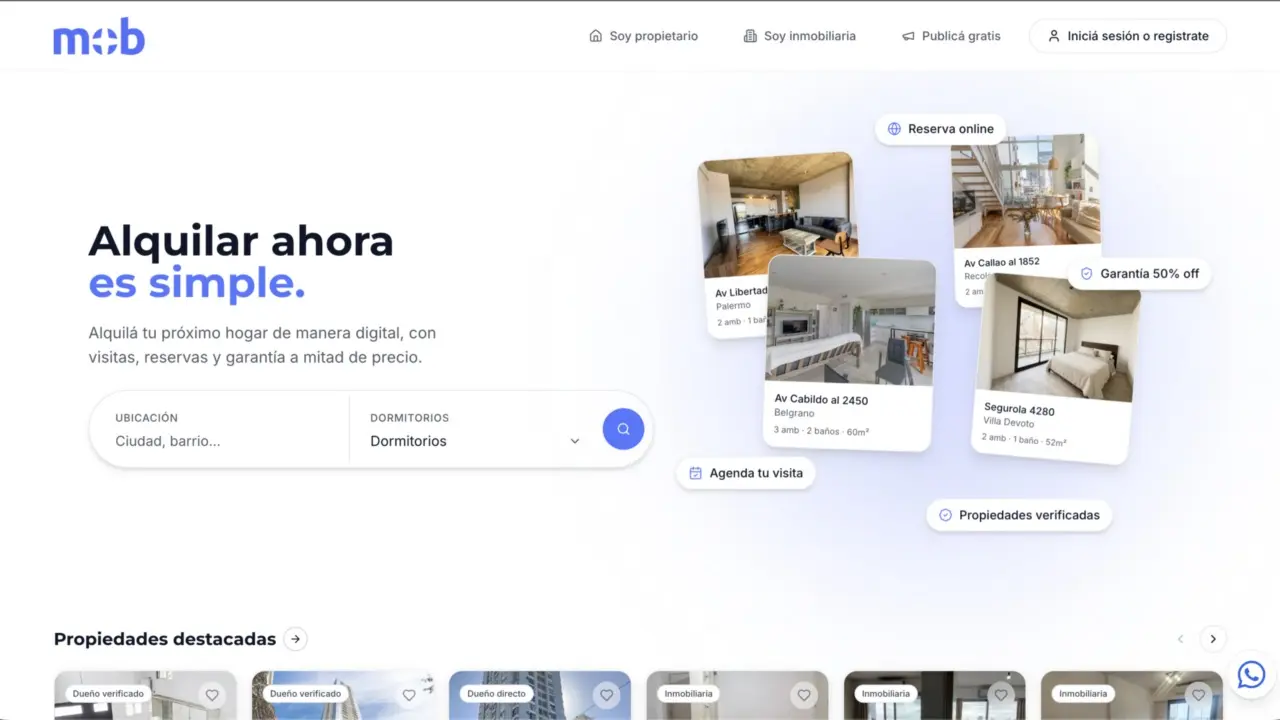
Task: Click the Propiedades destacadas heading
Action: click(x=165, y=639)
